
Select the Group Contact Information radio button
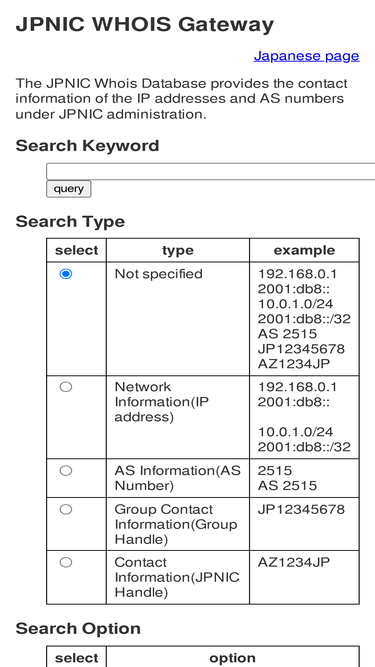(65, 510)
